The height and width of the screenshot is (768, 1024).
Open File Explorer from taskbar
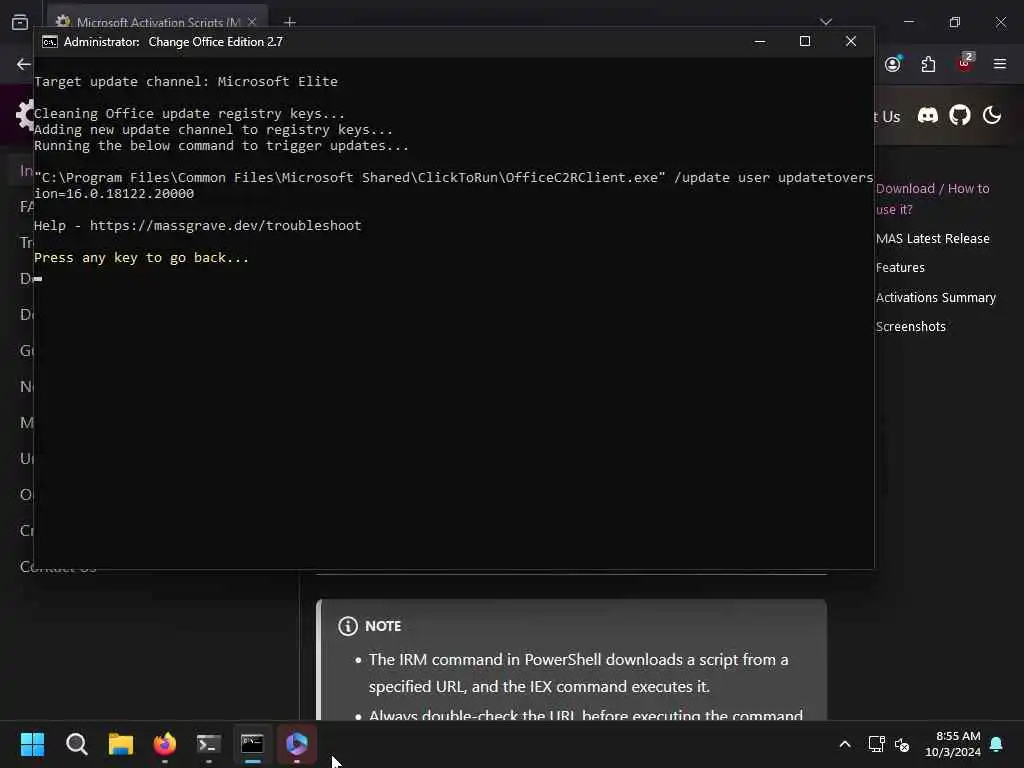click(x=121, y=744)
